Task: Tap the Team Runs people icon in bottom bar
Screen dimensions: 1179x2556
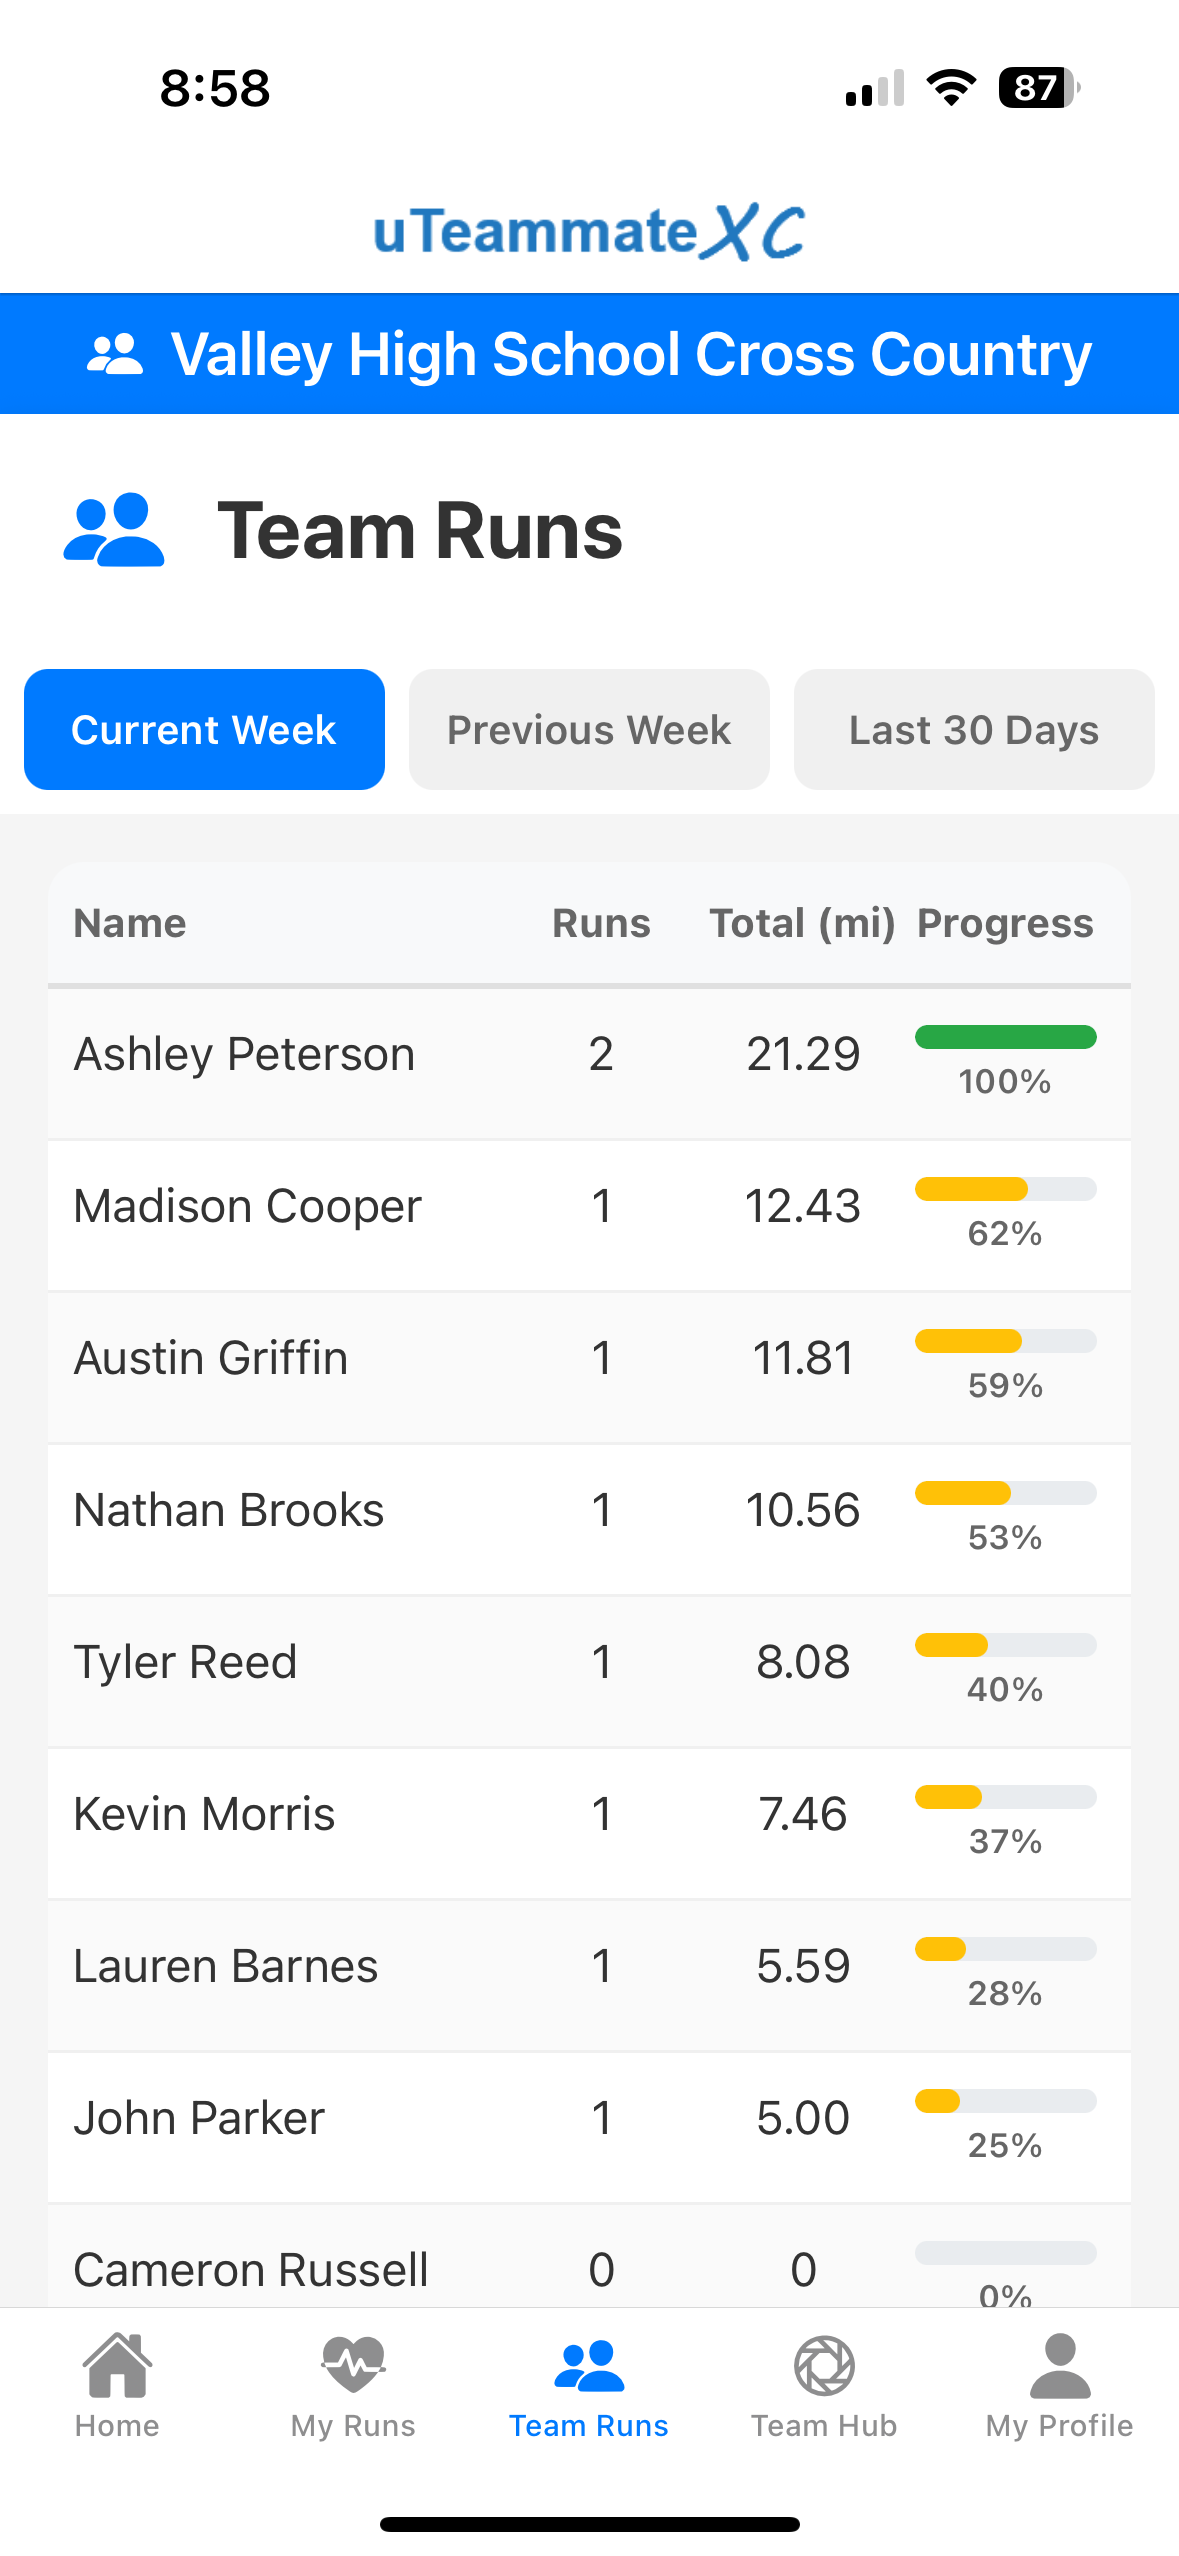Action: pyautogui.click(x=589, y=2366)
